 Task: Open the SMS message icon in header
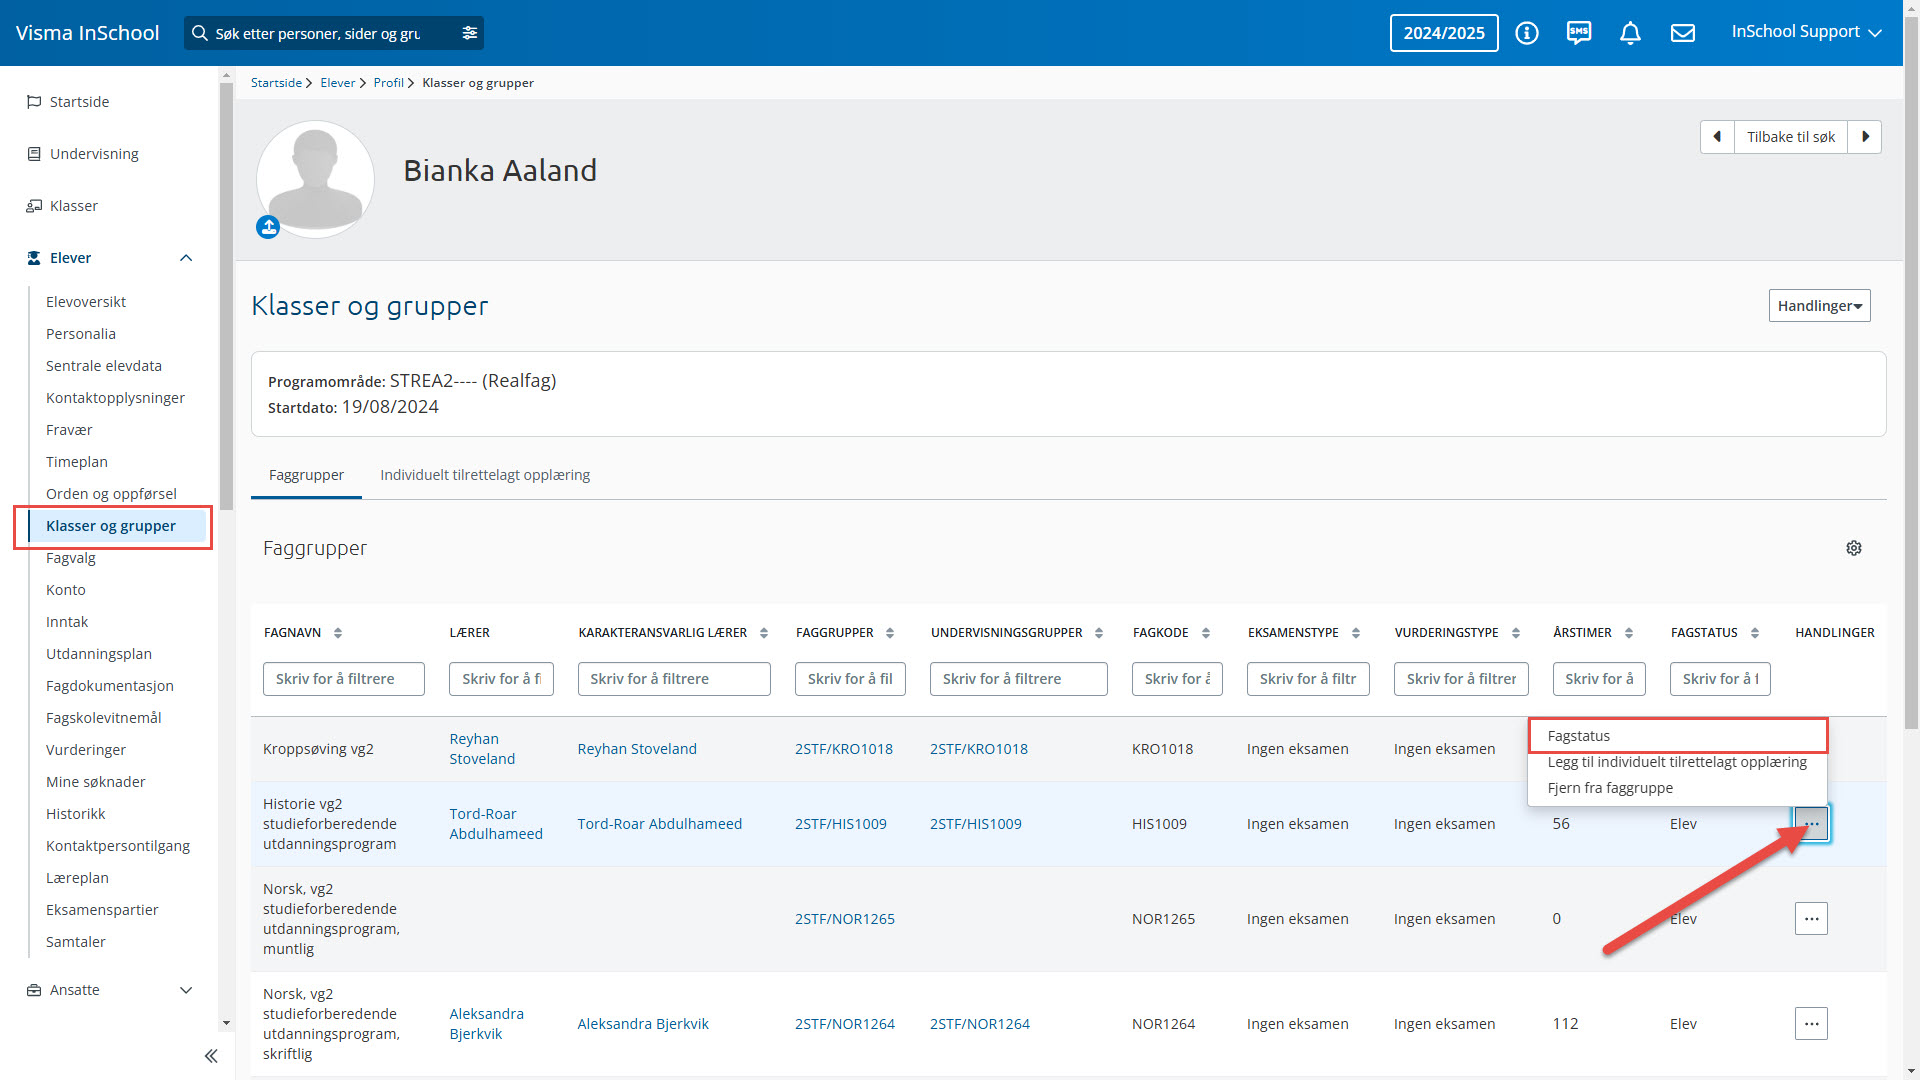tap(1578, 33)
